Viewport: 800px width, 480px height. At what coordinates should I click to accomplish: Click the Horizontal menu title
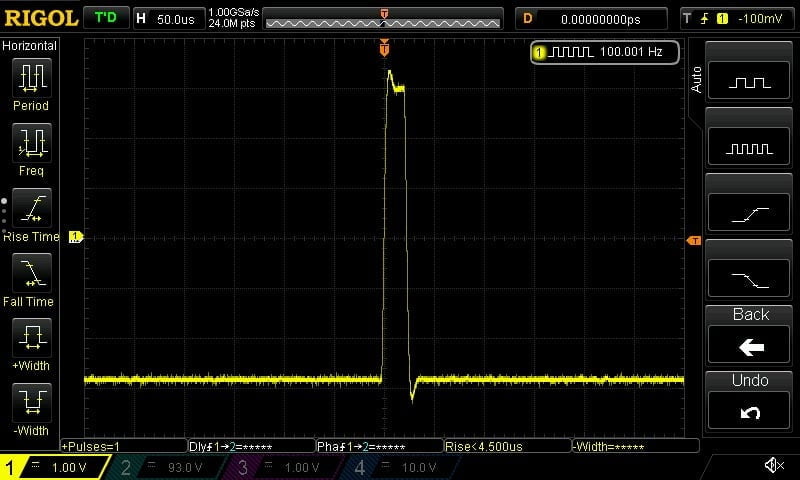[29, 46]
